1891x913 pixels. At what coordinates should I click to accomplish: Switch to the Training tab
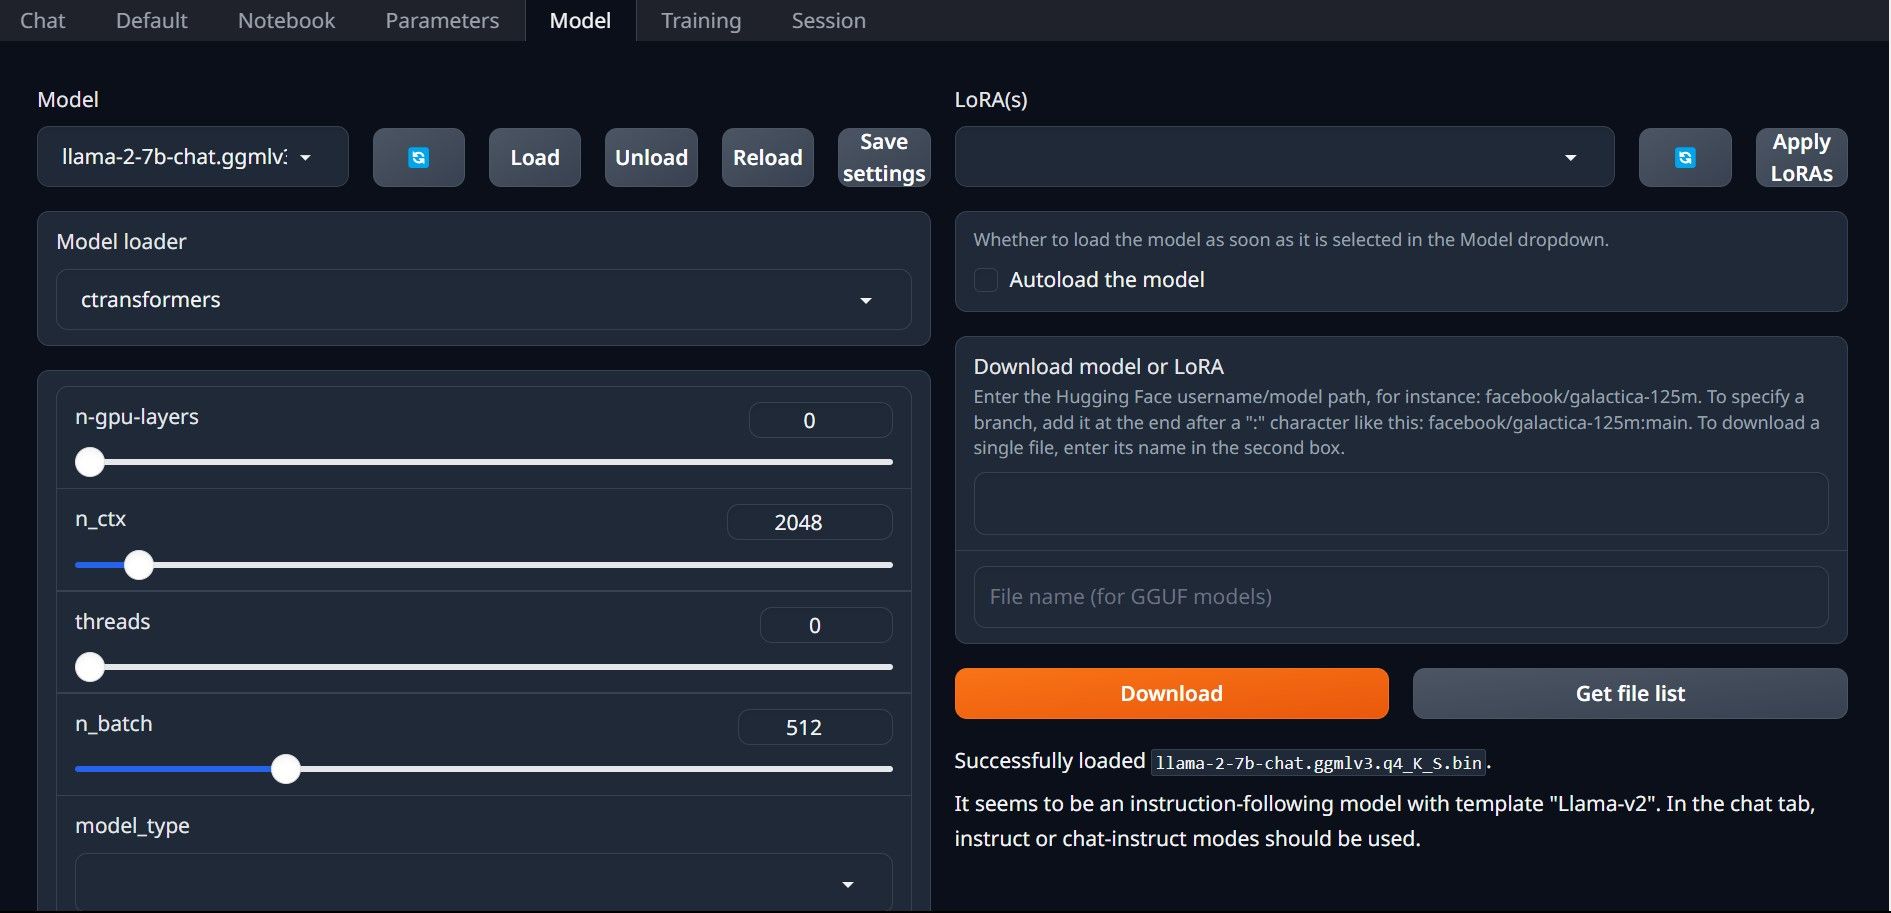699,20
